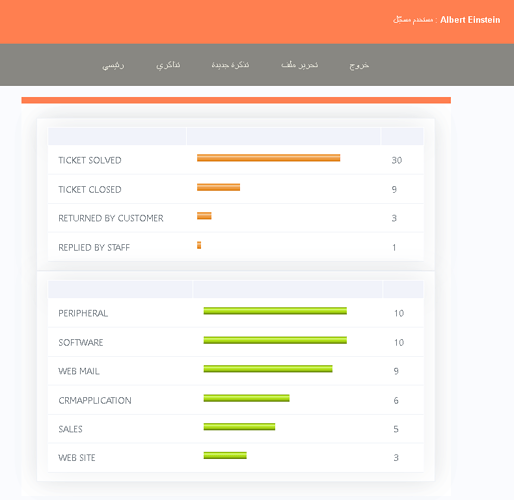Select the CRMAPPLICATION category label
This screenshot has width=514, height=500.
pyautogui.click(x=95, y=401)
